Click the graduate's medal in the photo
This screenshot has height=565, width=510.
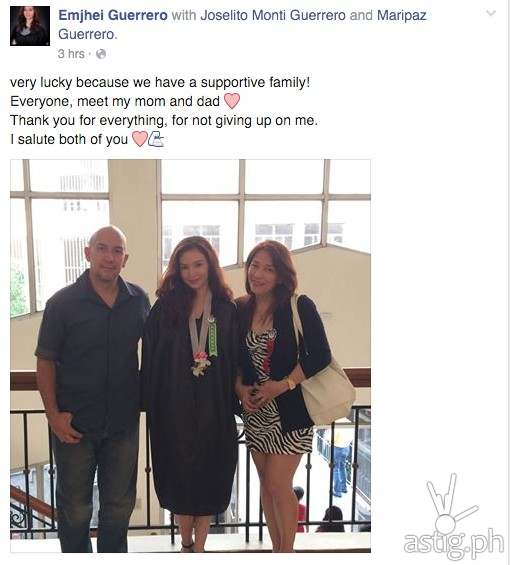click(x=201, y=365)
